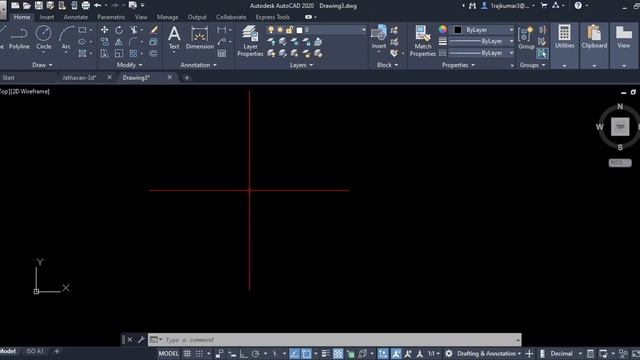
Task: Select the Scale tool
Action: click(118, 53)
